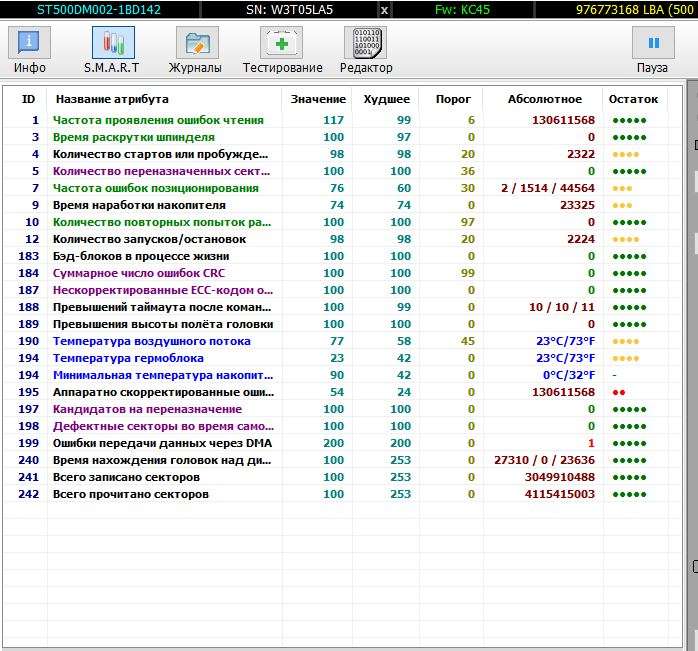Sort by Абсолютное column header

pos(545,99)
